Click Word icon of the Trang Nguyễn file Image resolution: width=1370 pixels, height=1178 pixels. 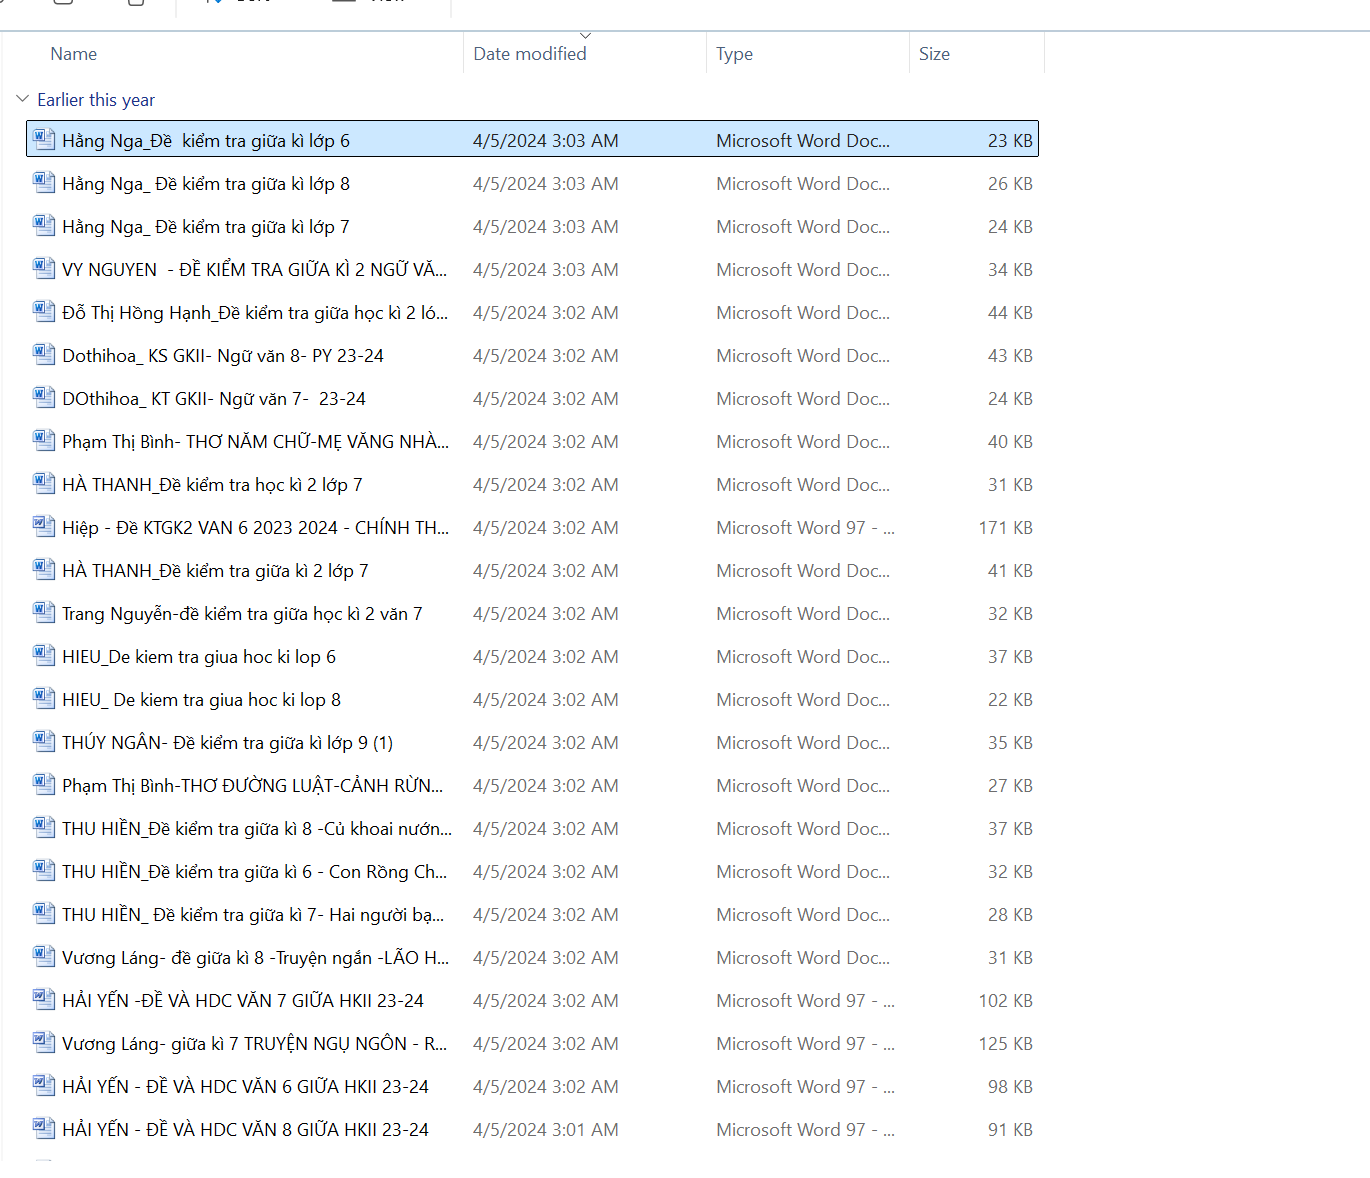point(44,612)
